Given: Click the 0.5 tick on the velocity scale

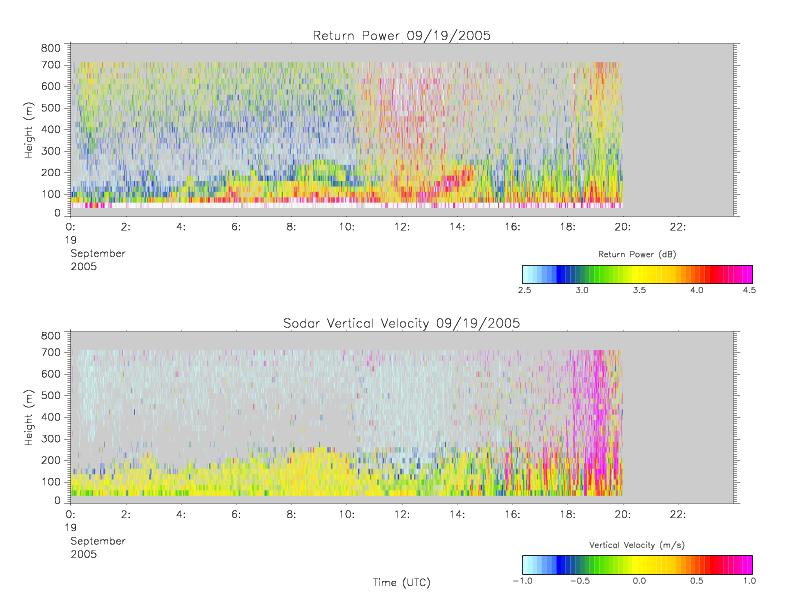Looking at the screenshot, I should [697, 581].
